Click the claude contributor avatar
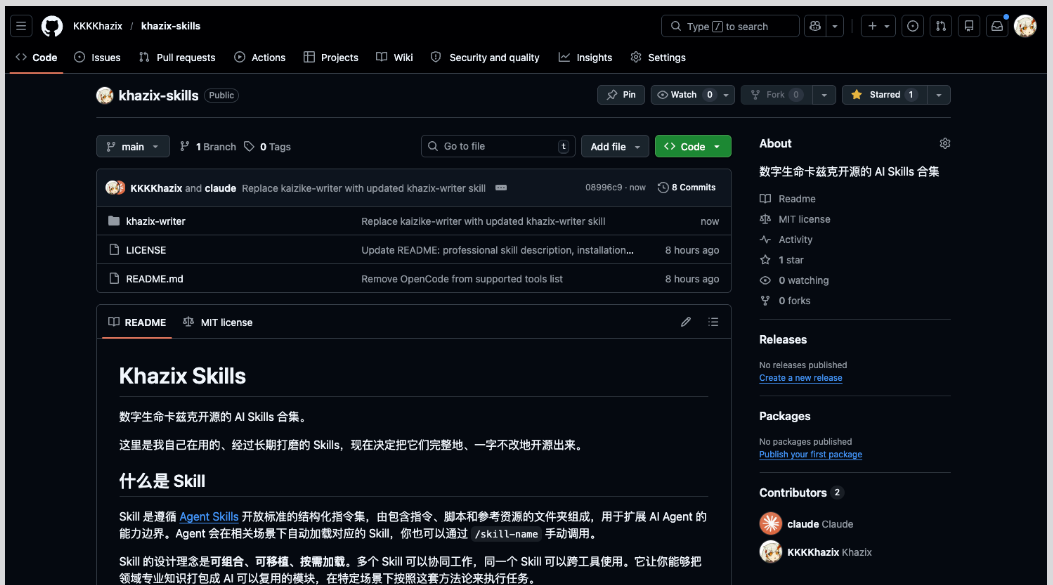The image size is (1053, 585). point(770,523)
